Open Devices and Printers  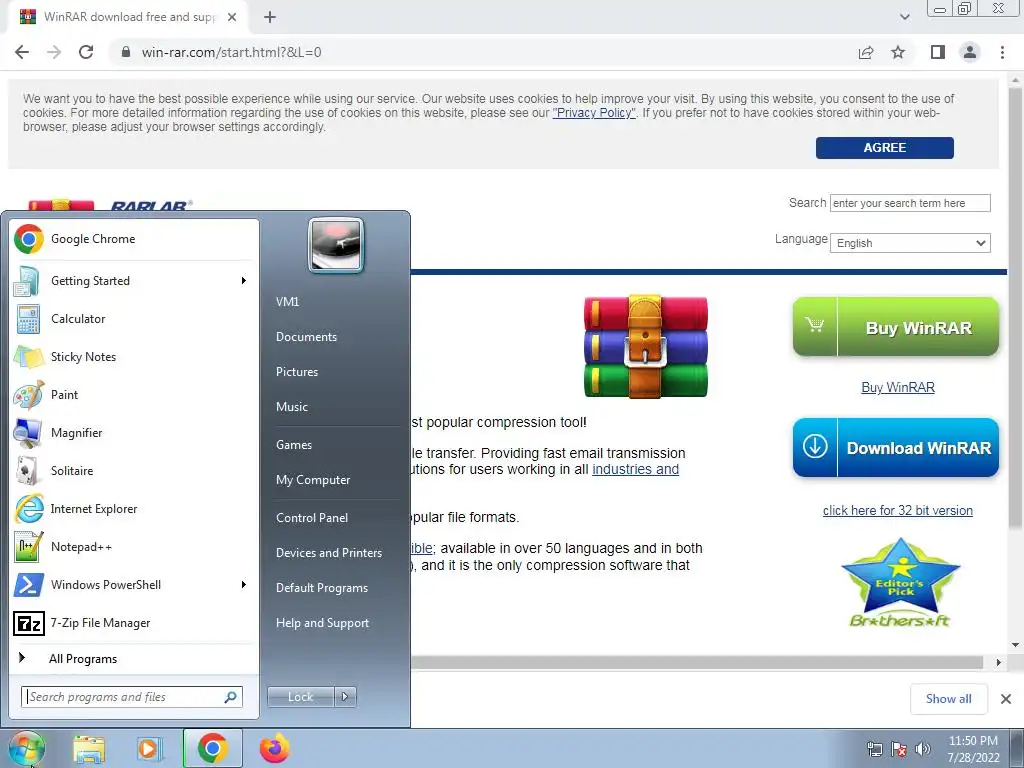328,553
